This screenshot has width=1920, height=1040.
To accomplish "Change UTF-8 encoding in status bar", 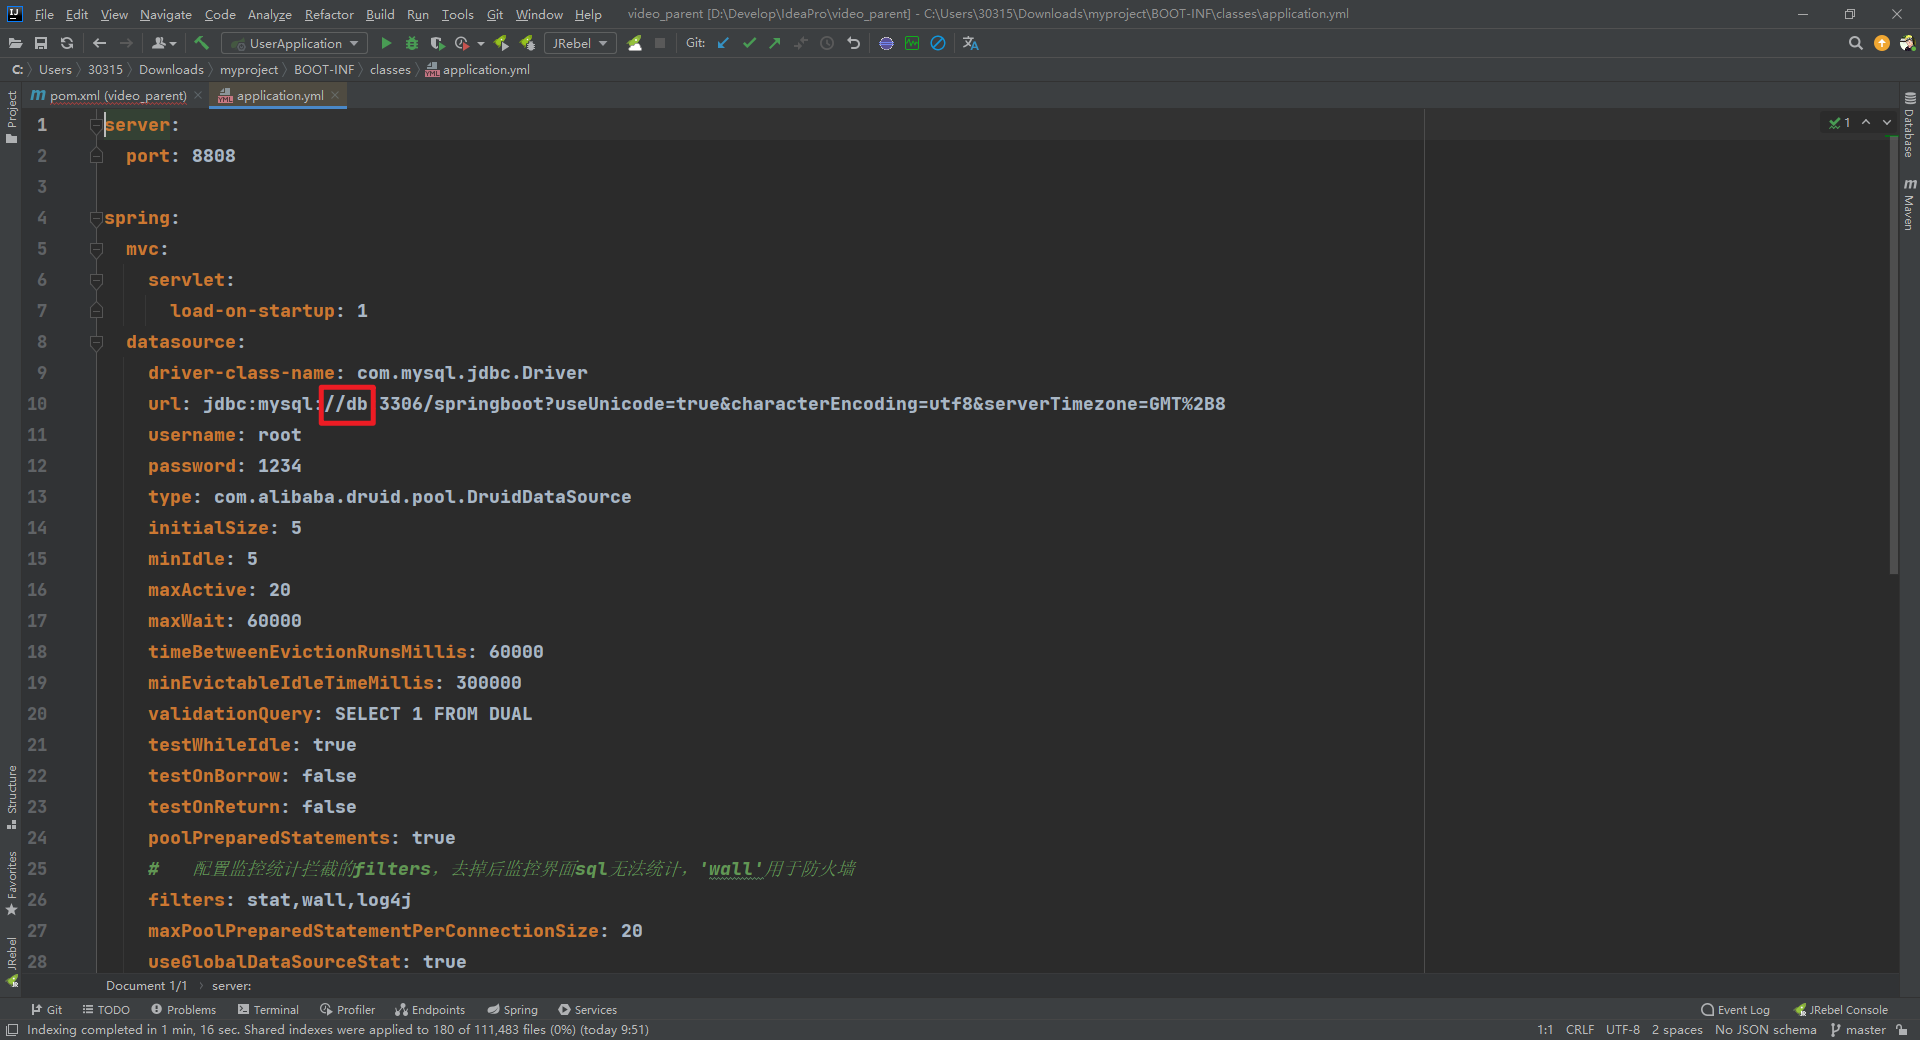I will [1622, 1030].
